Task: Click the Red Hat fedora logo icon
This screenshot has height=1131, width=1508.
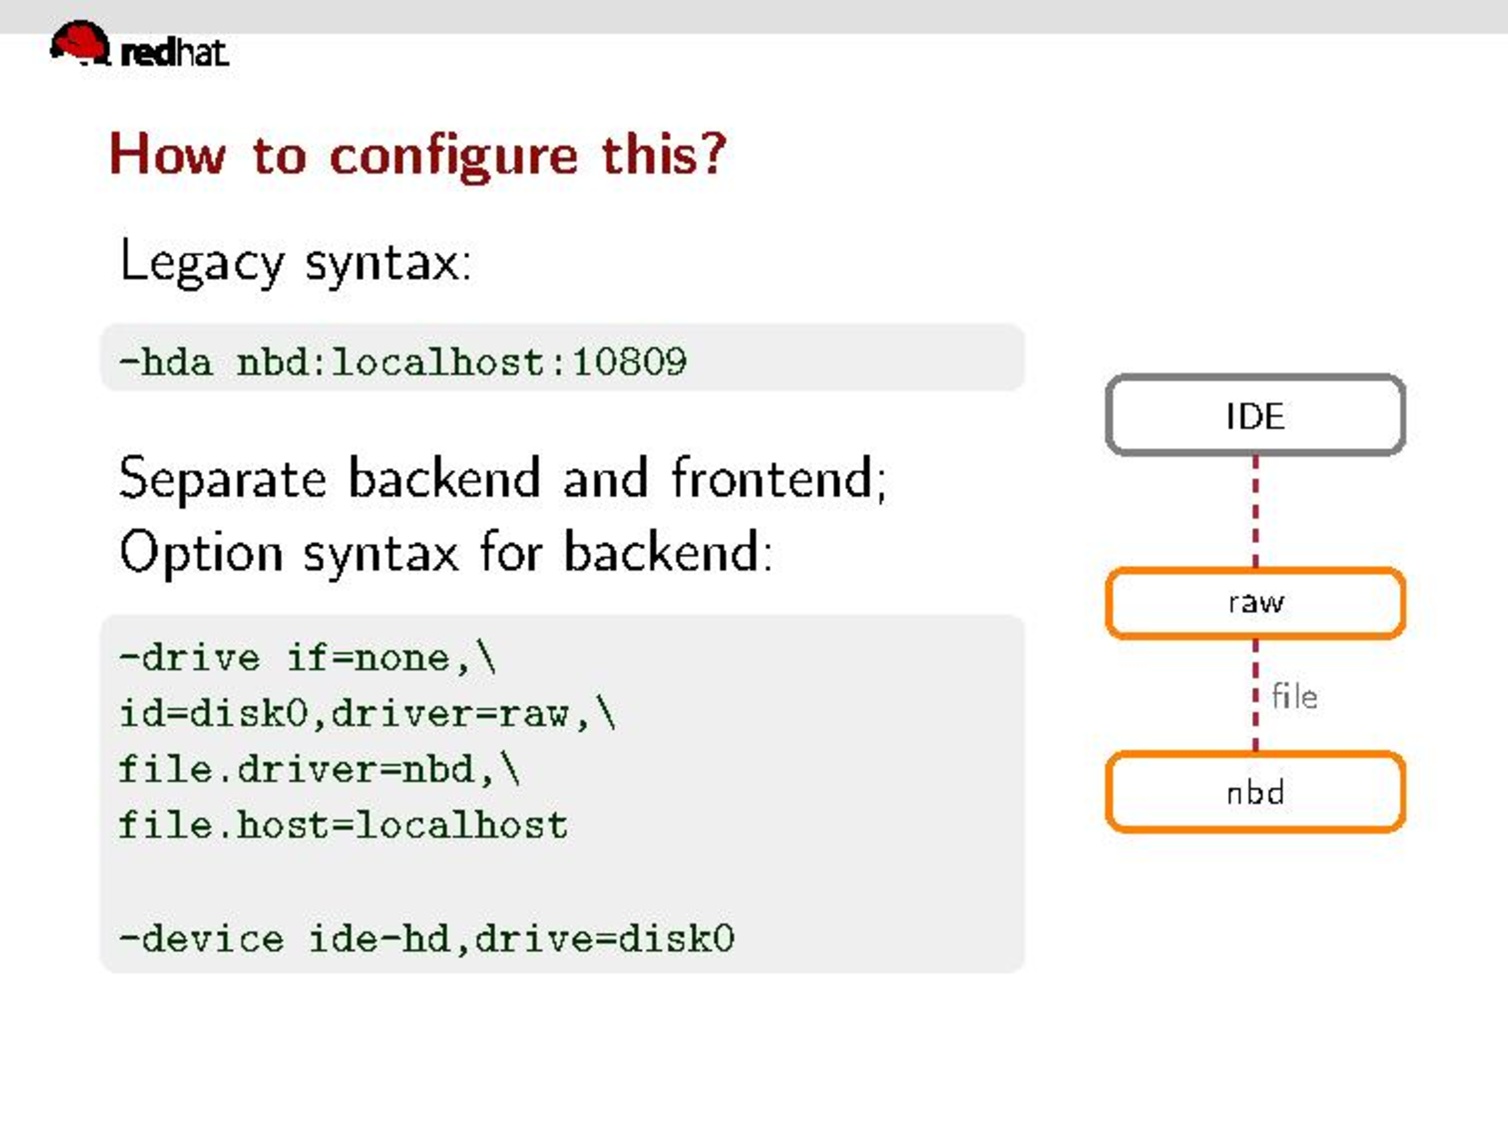Action: click(x=79, y=44)
